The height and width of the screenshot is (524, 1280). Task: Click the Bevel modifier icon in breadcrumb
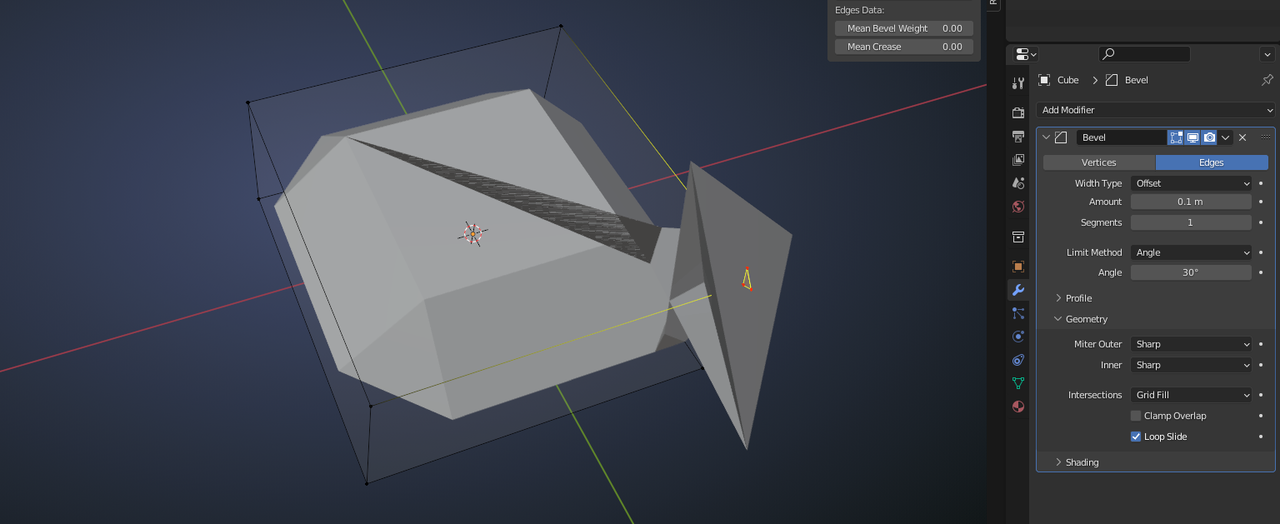pyautogui.click(x=1111, y=80)
